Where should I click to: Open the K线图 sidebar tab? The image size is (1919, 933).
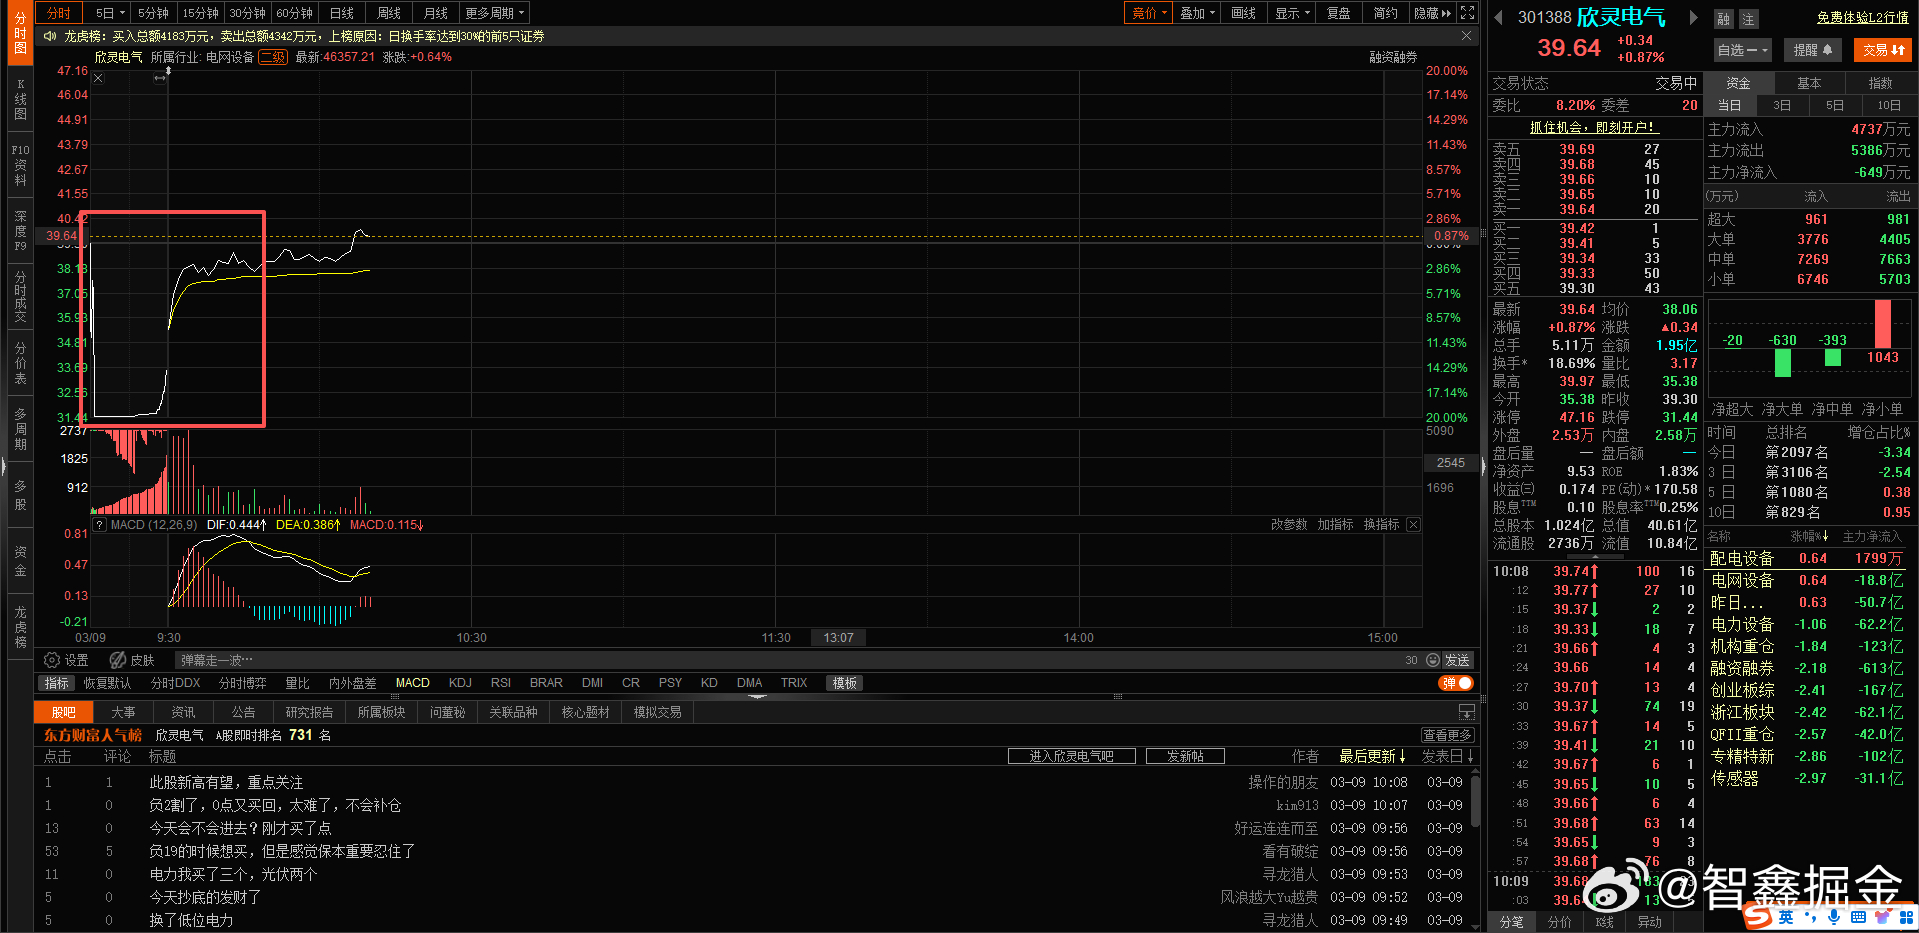pos(20,99)
